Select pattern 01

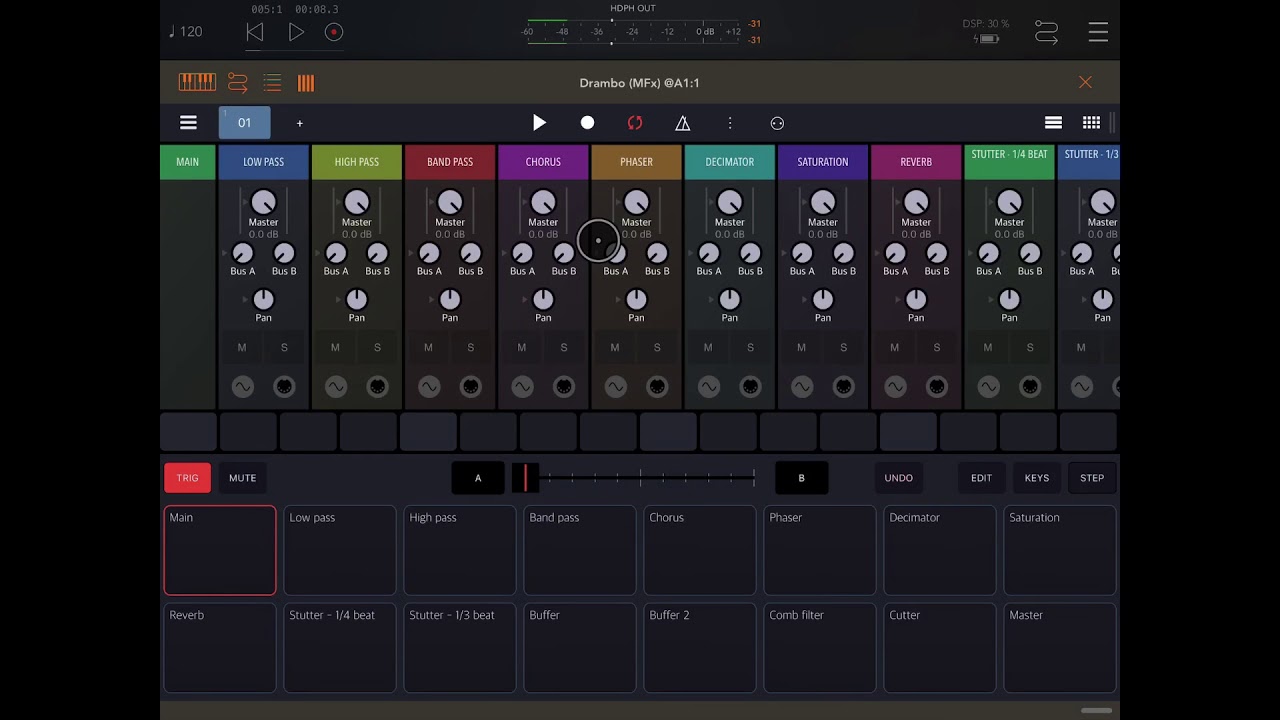[x=244, y=122]
